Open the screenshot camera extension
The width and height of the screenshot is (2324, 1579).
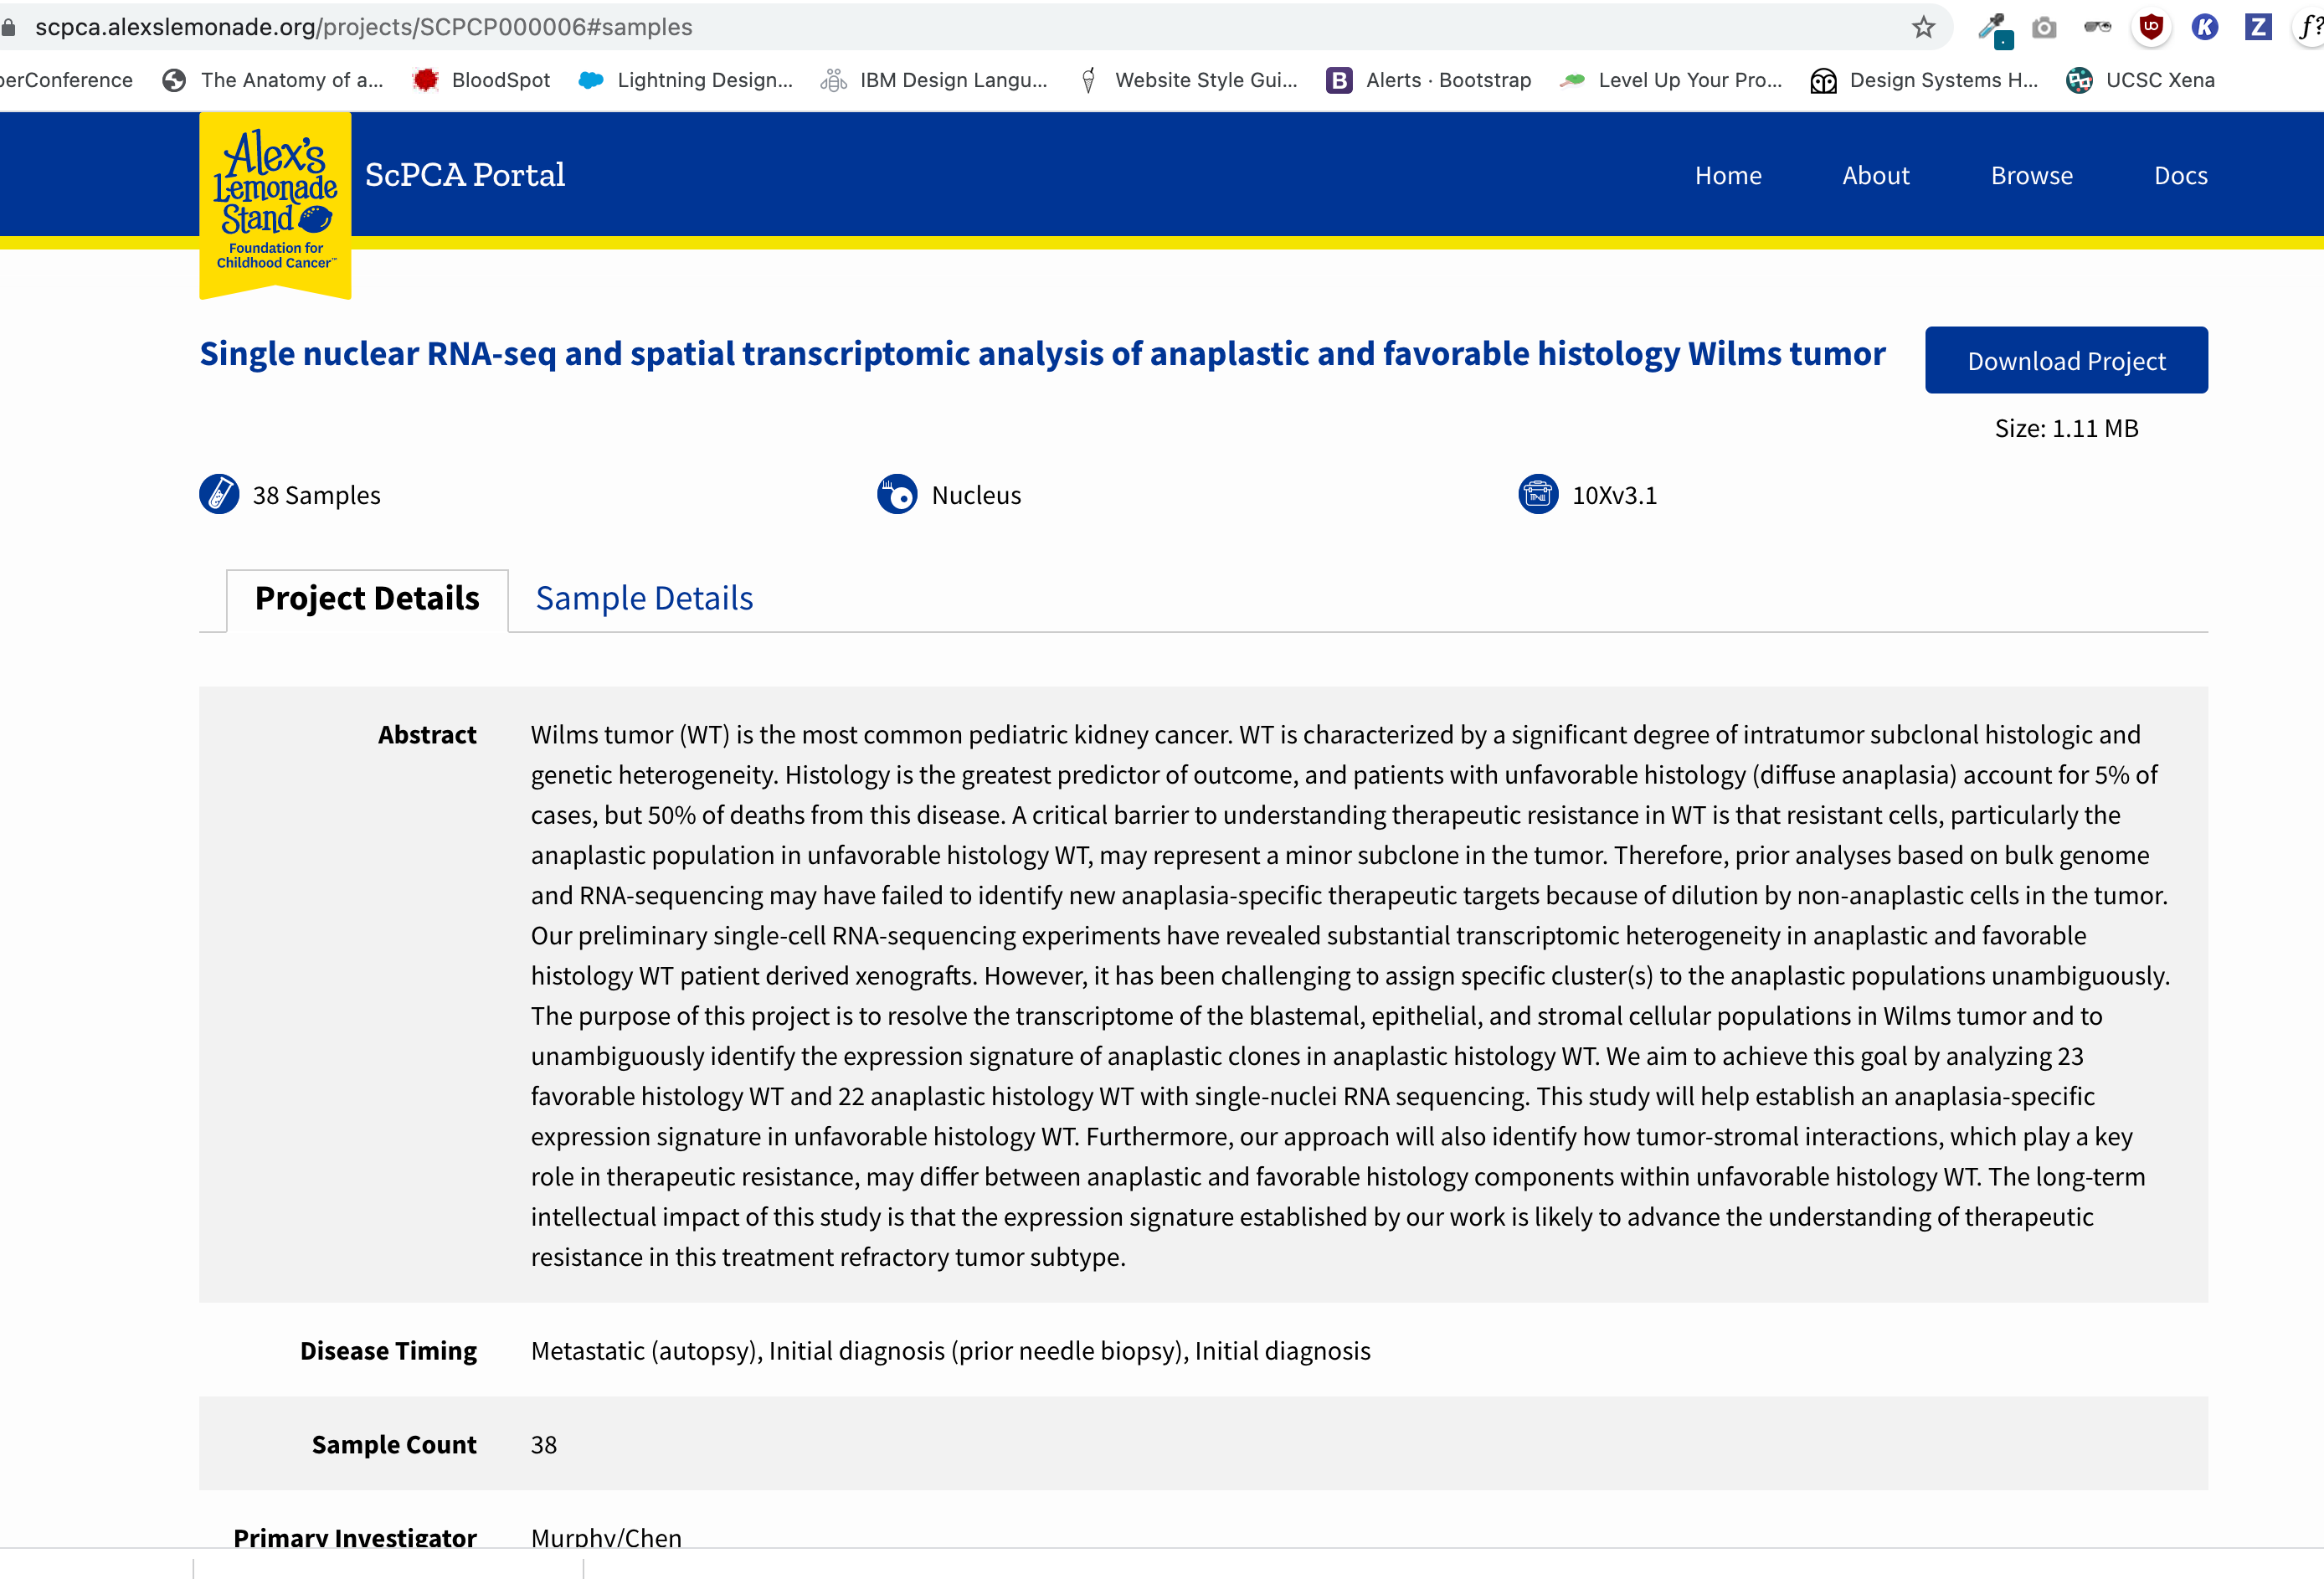(x=2045, y=27)
